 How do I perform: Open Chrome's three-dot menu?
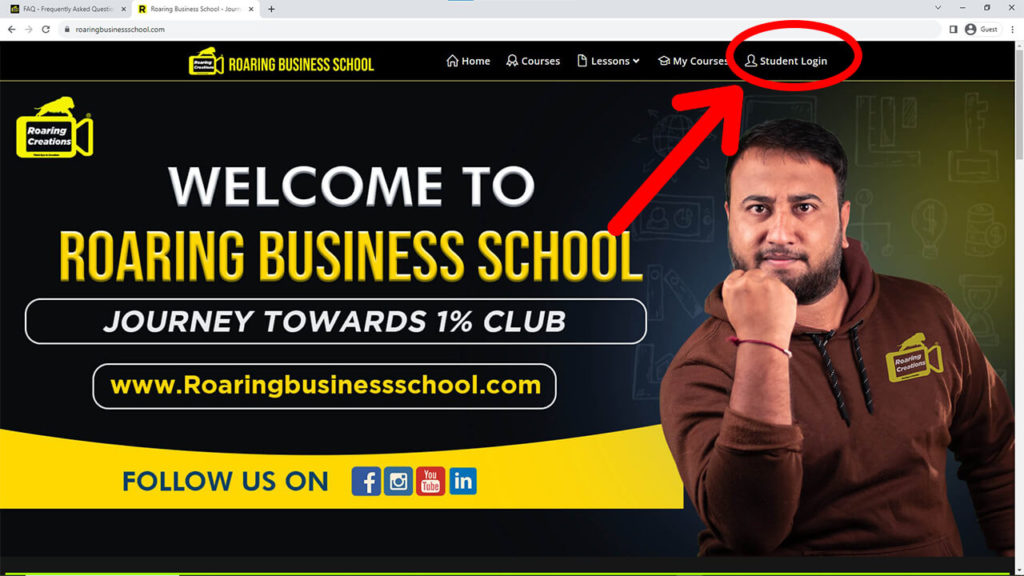pos(1012,29)
